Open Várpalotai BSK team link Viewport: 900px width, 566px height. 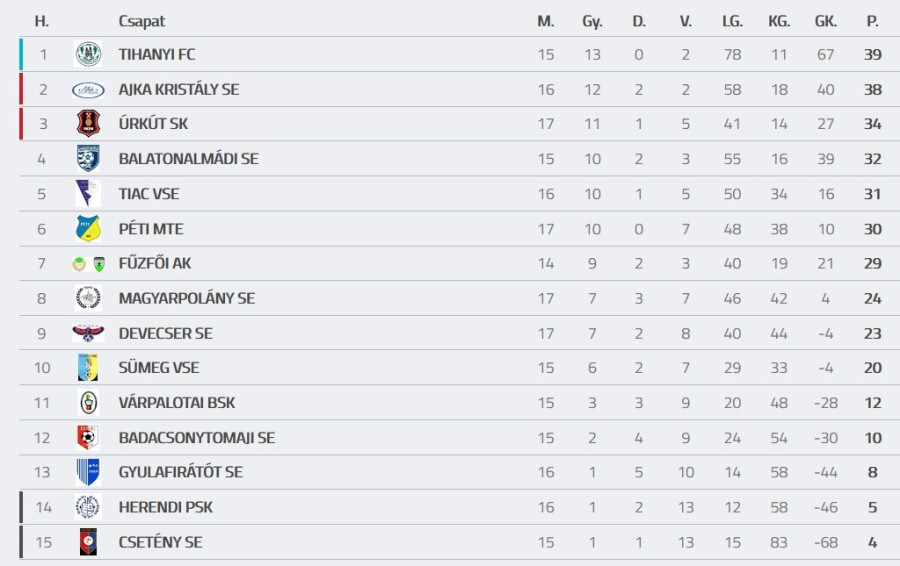[x=176, y=402]
